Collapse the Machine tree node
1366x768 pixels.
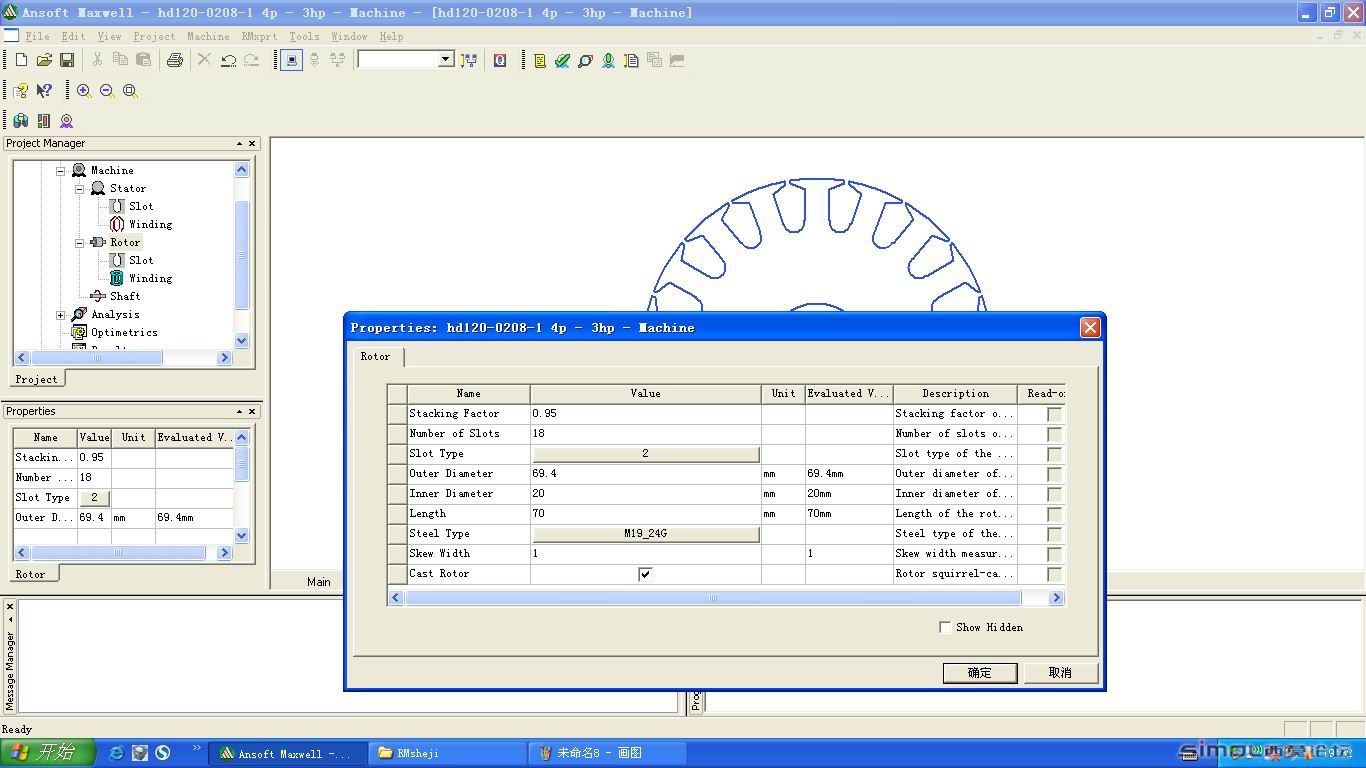click(60, 170)
